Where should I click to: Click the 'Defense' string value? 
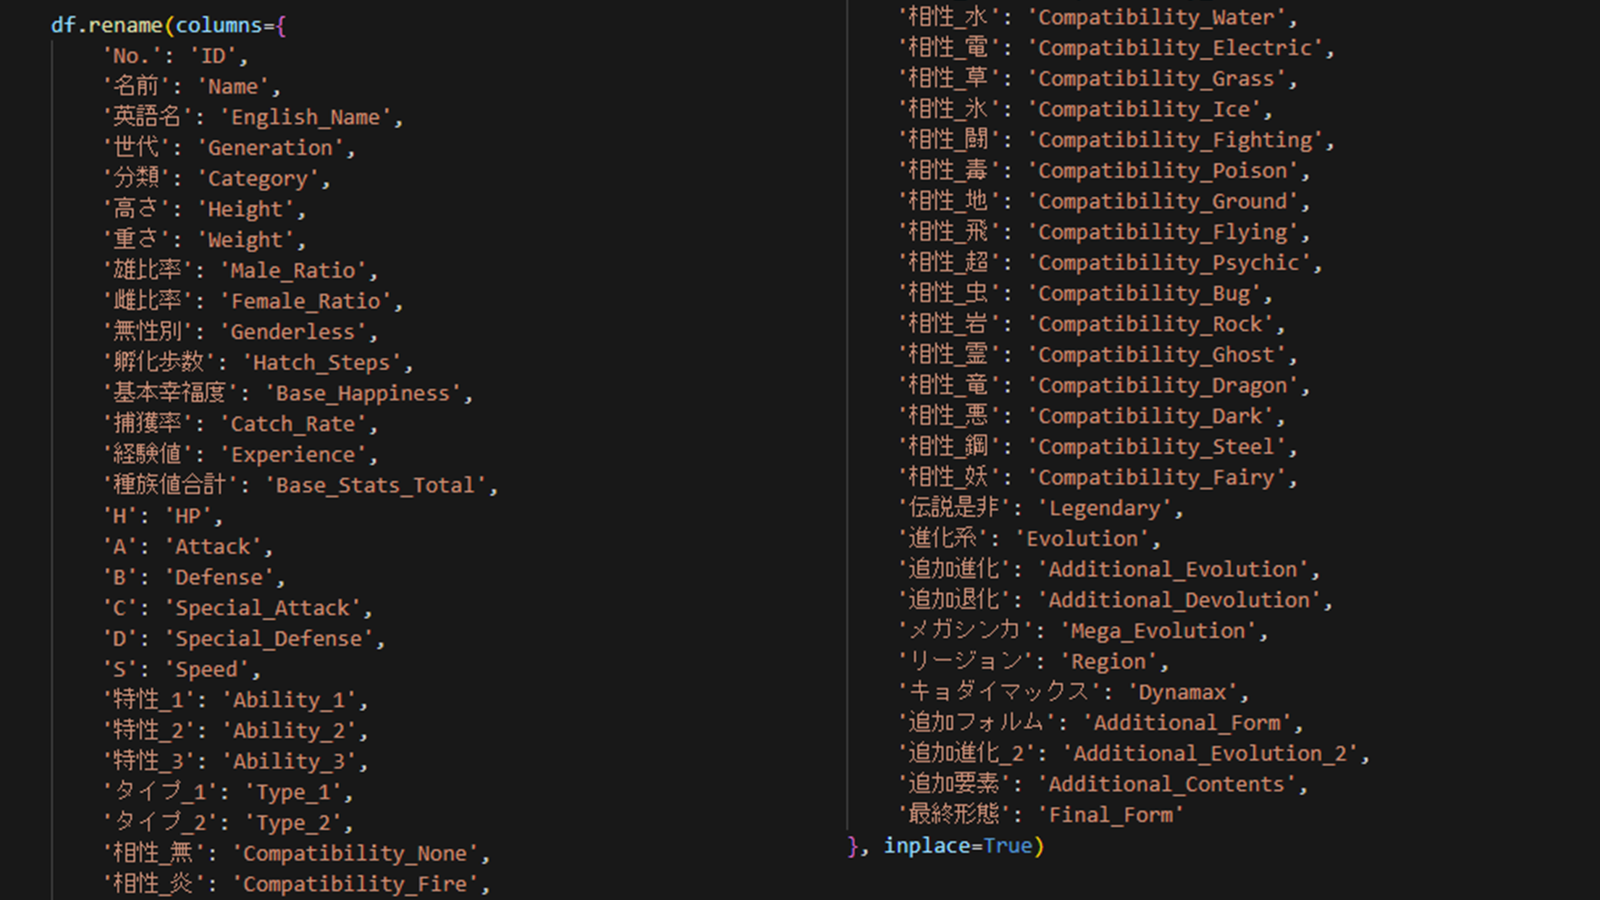219,577
